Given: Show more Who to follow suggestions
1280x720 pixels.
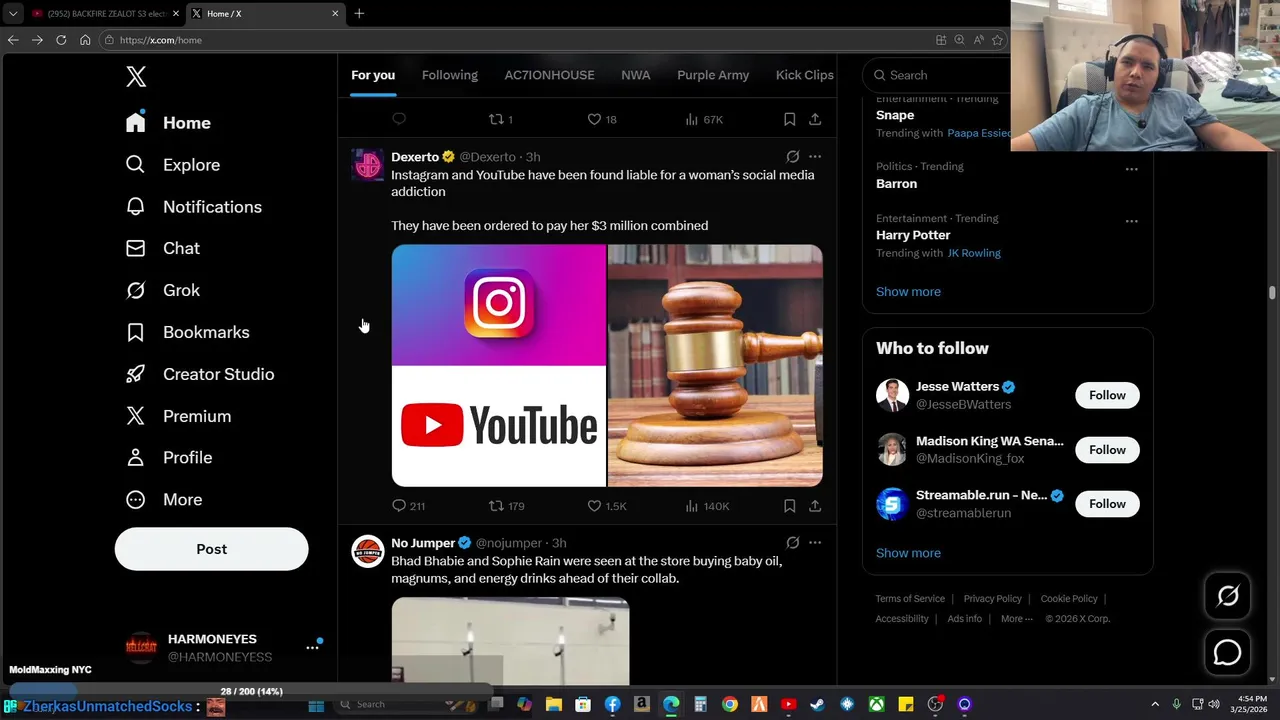Looking at the screenshot, I should (x=908, y=553).
